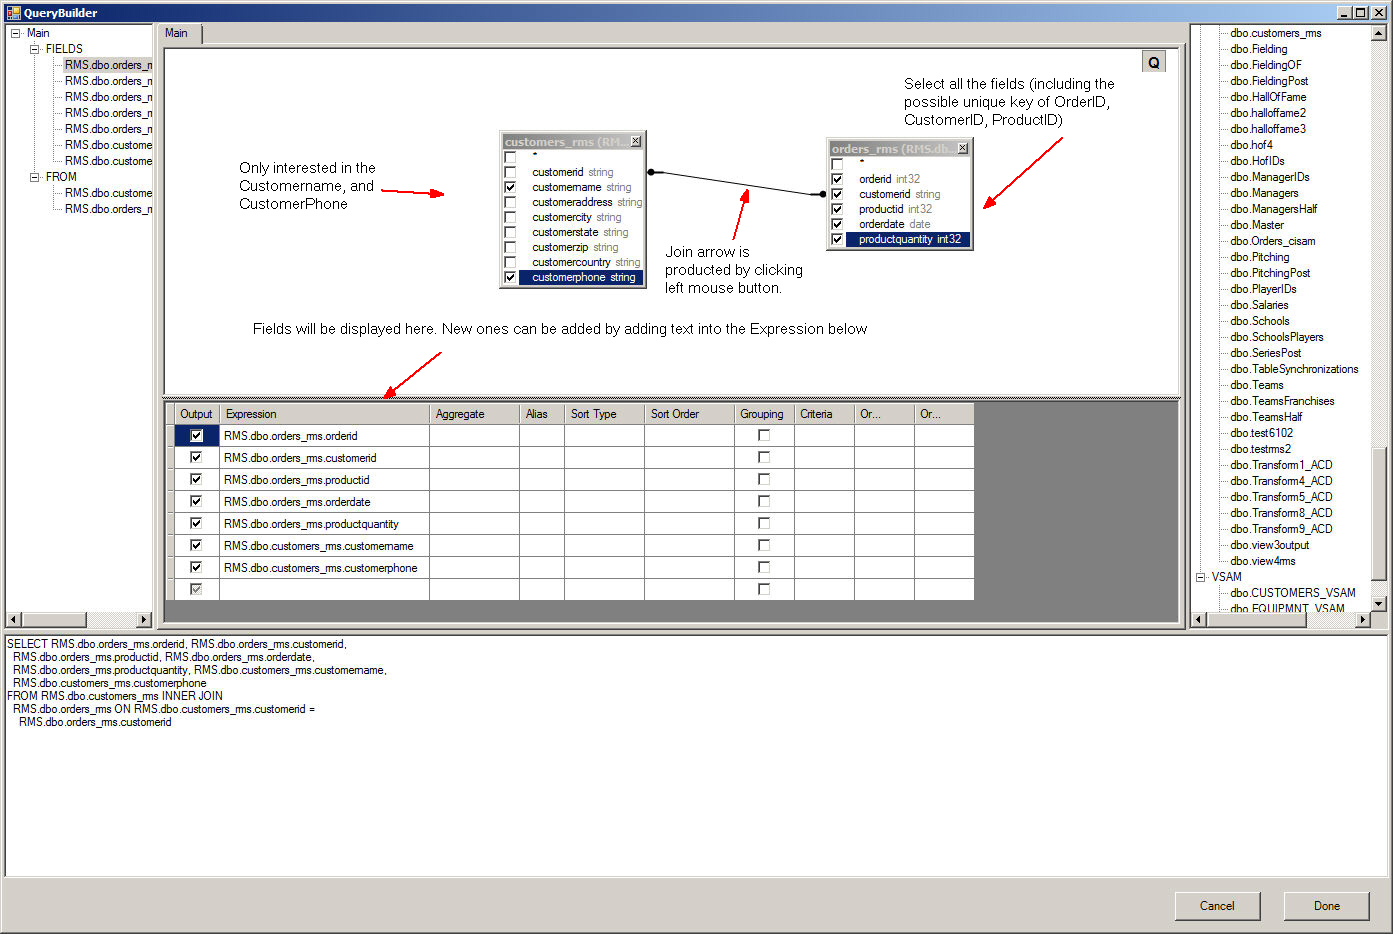The width and height of the screenshot is (1393, 934).
Task: Click the Done button
Action: click(1327, 906)
